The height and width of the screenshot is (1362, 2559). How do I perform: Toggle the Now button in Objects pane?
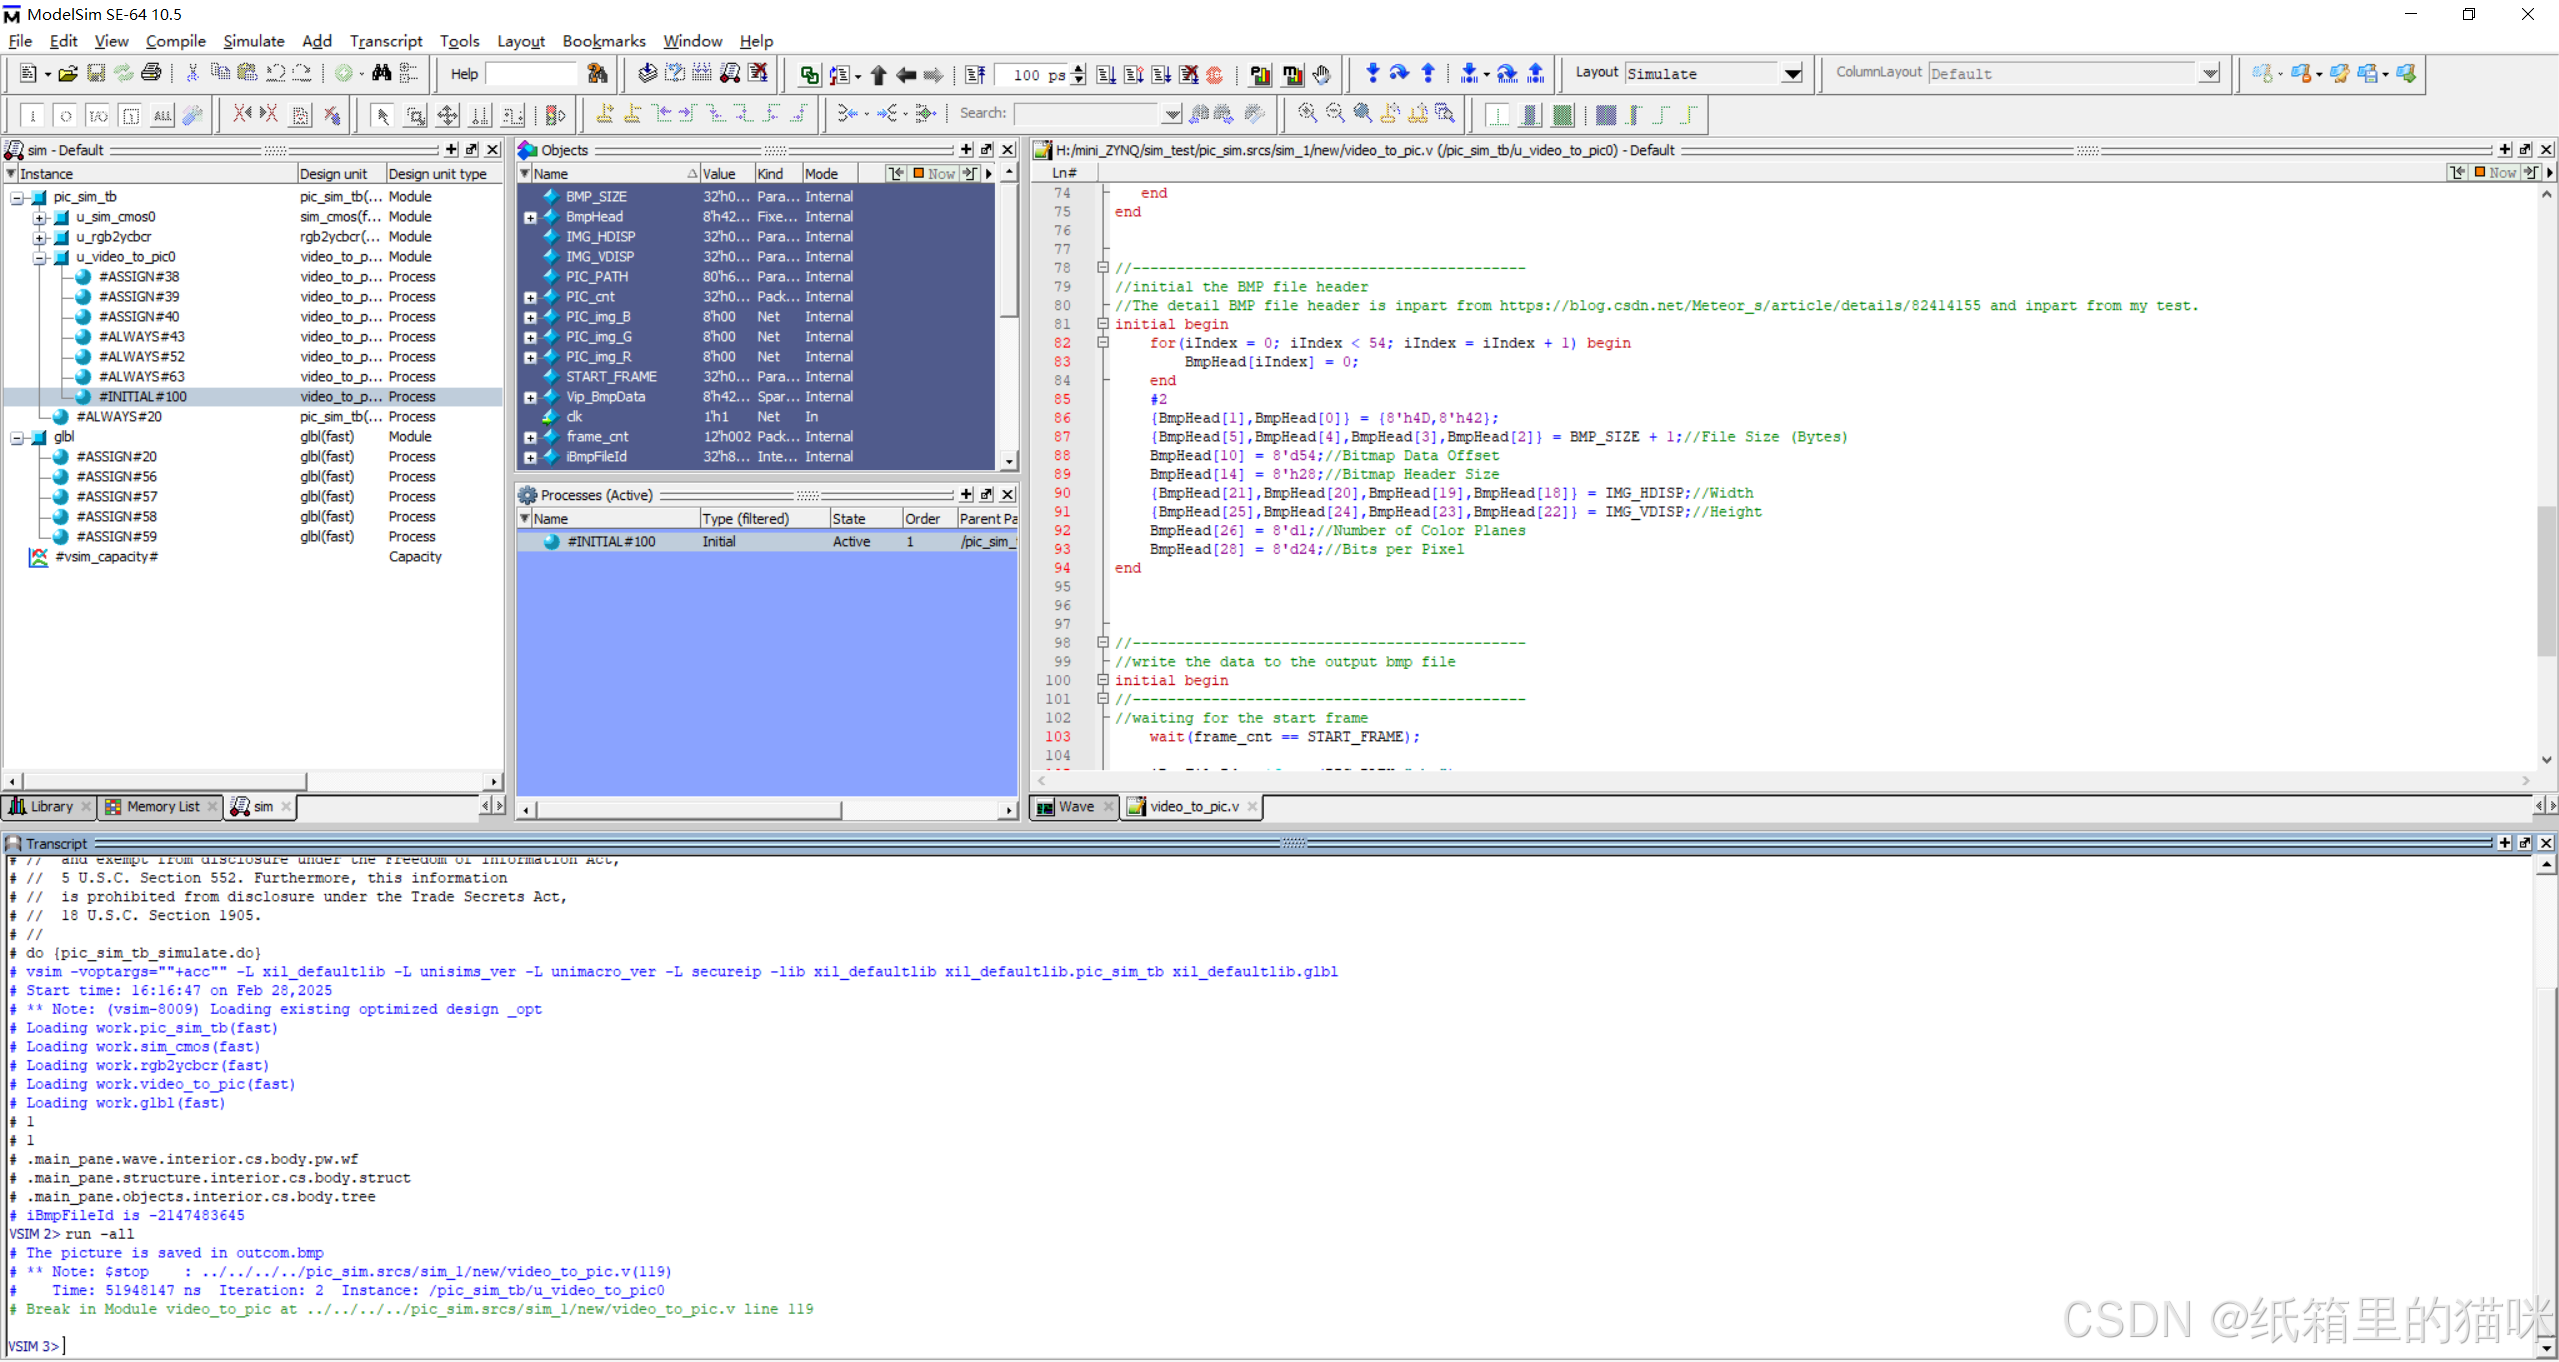pyautogui.click(x=934, y=174)
